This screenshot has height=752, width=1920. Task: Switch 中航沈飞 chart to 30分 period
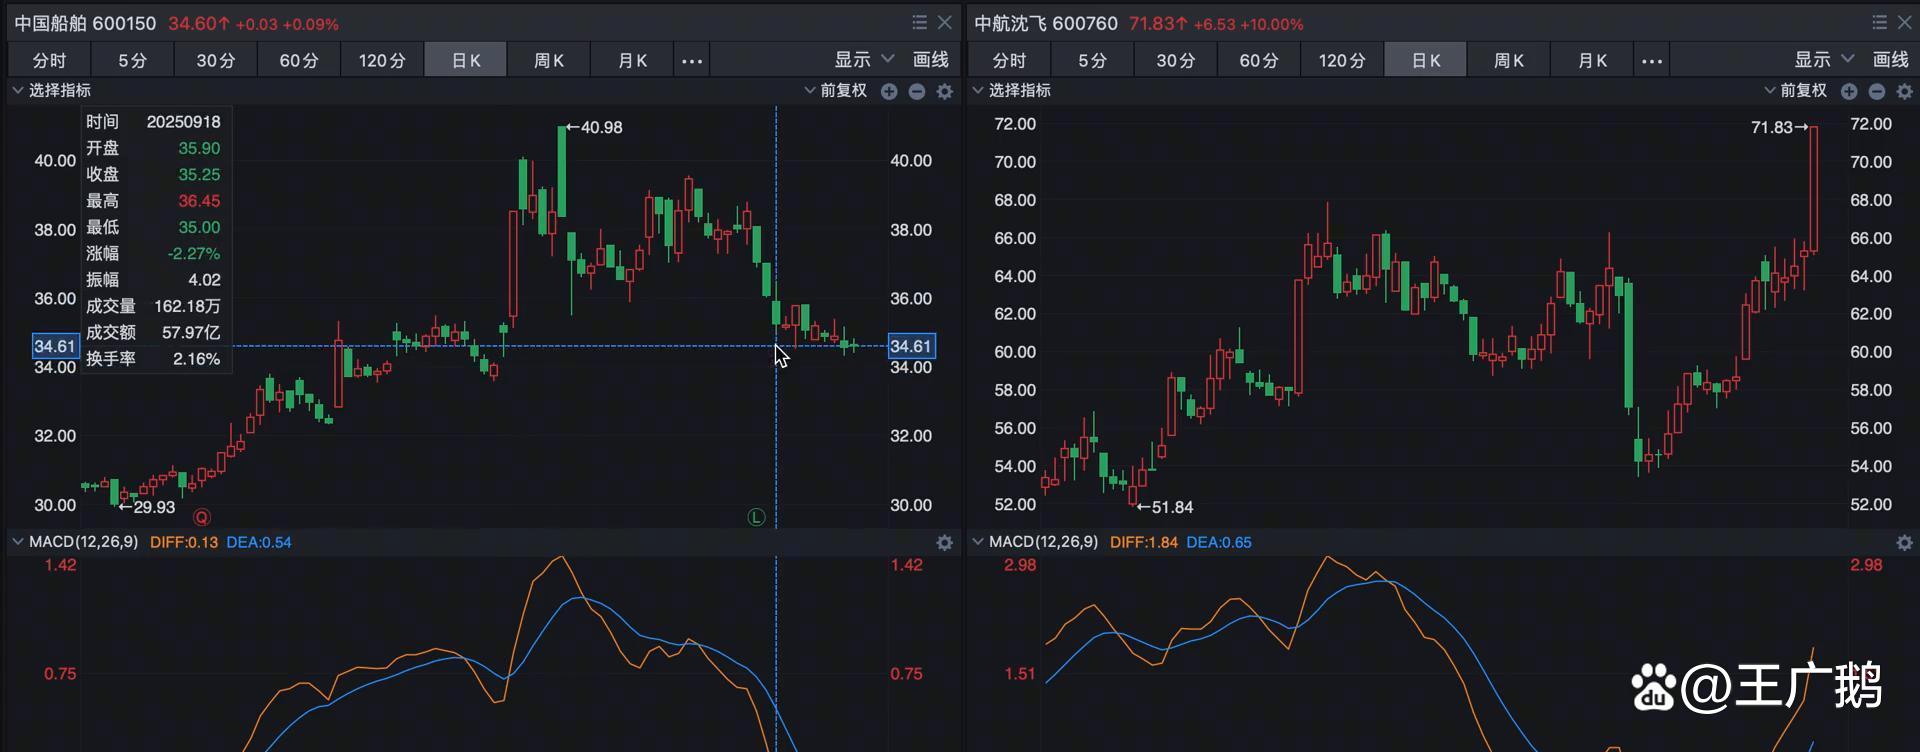pyautogui.click(x=1175, y=60)
